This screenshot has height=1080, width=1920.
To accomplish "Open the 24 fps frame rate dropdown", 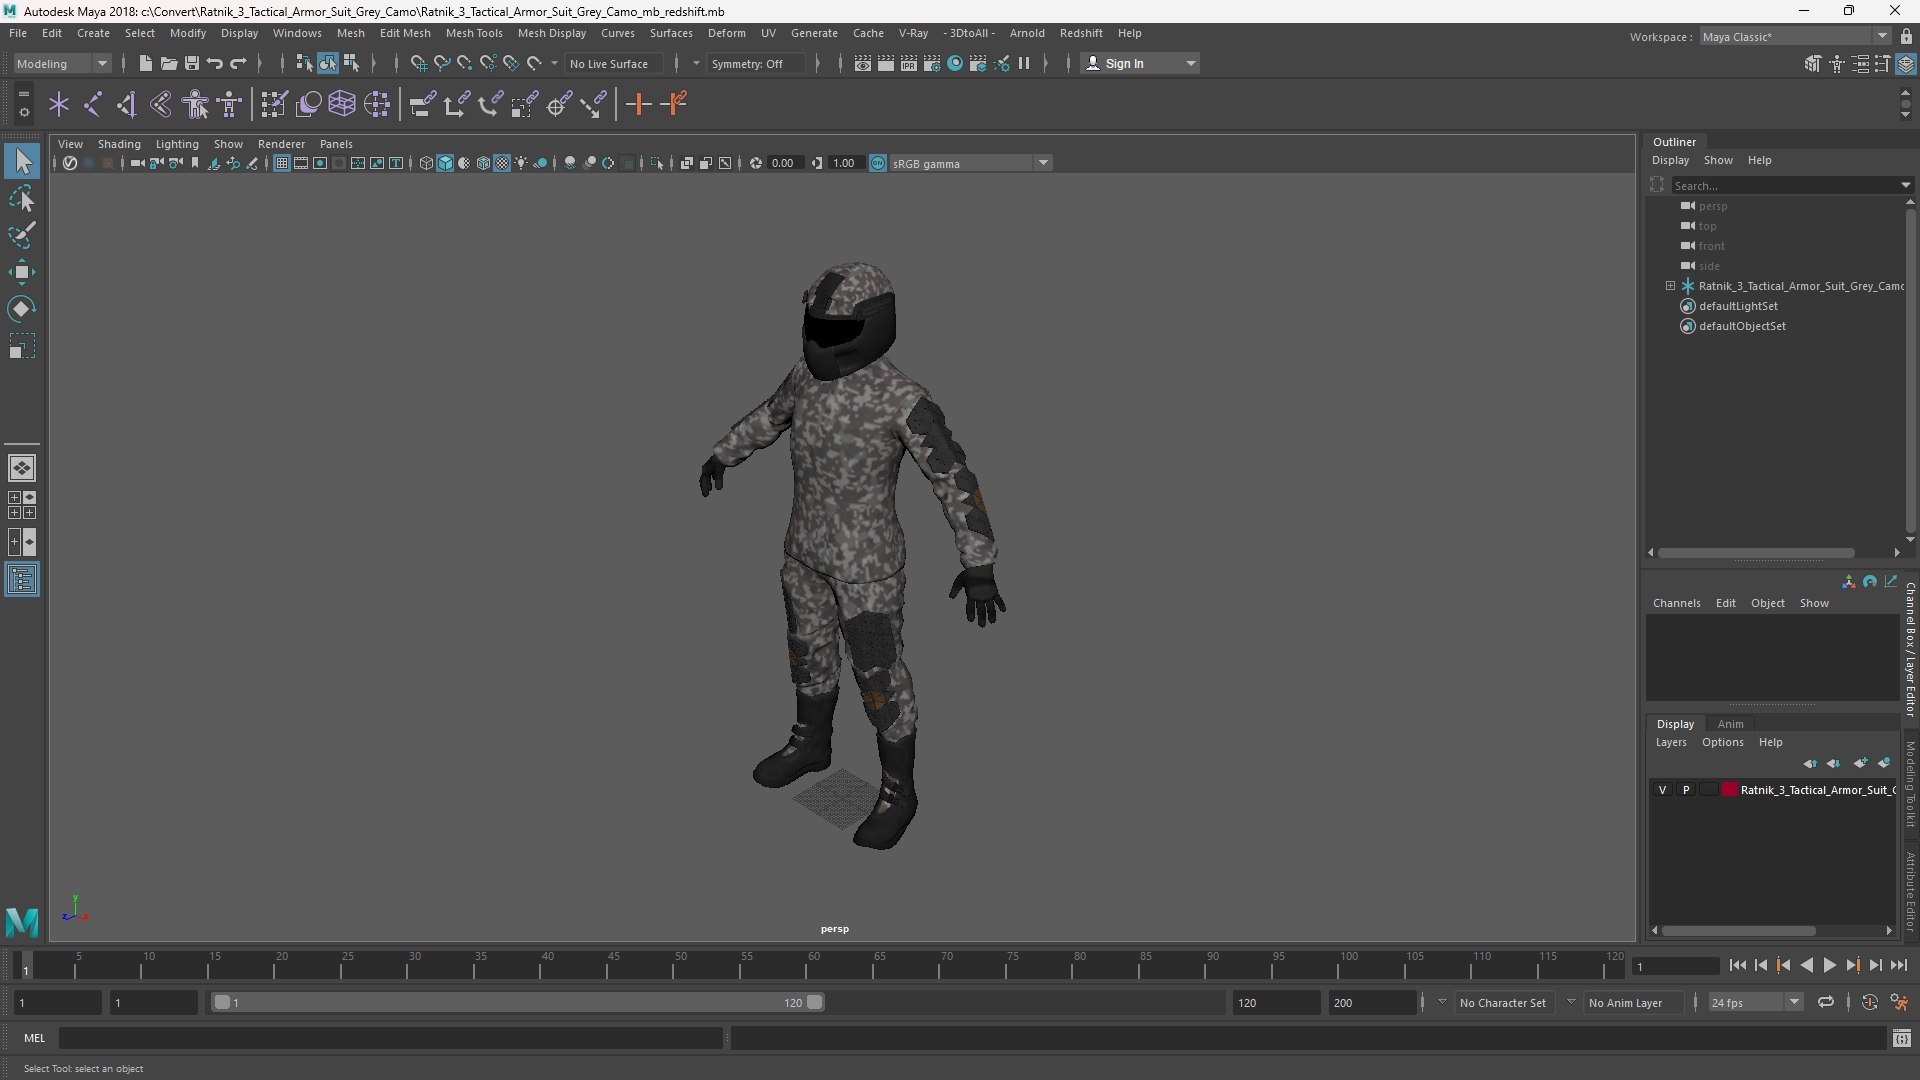I will point(1754,1002).
